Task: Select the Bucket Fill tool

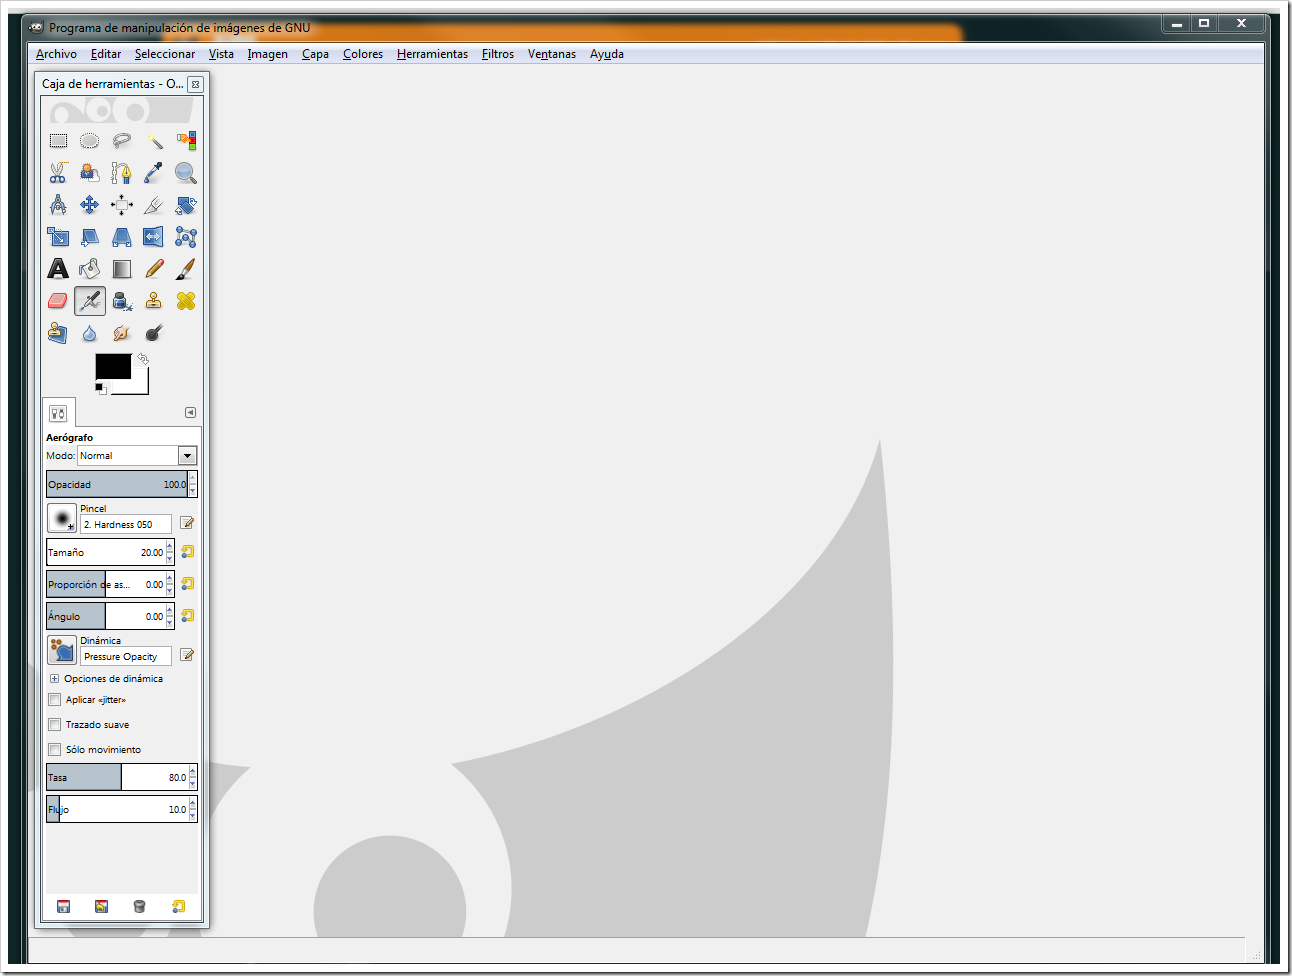Action: click(x=90, y=269)
